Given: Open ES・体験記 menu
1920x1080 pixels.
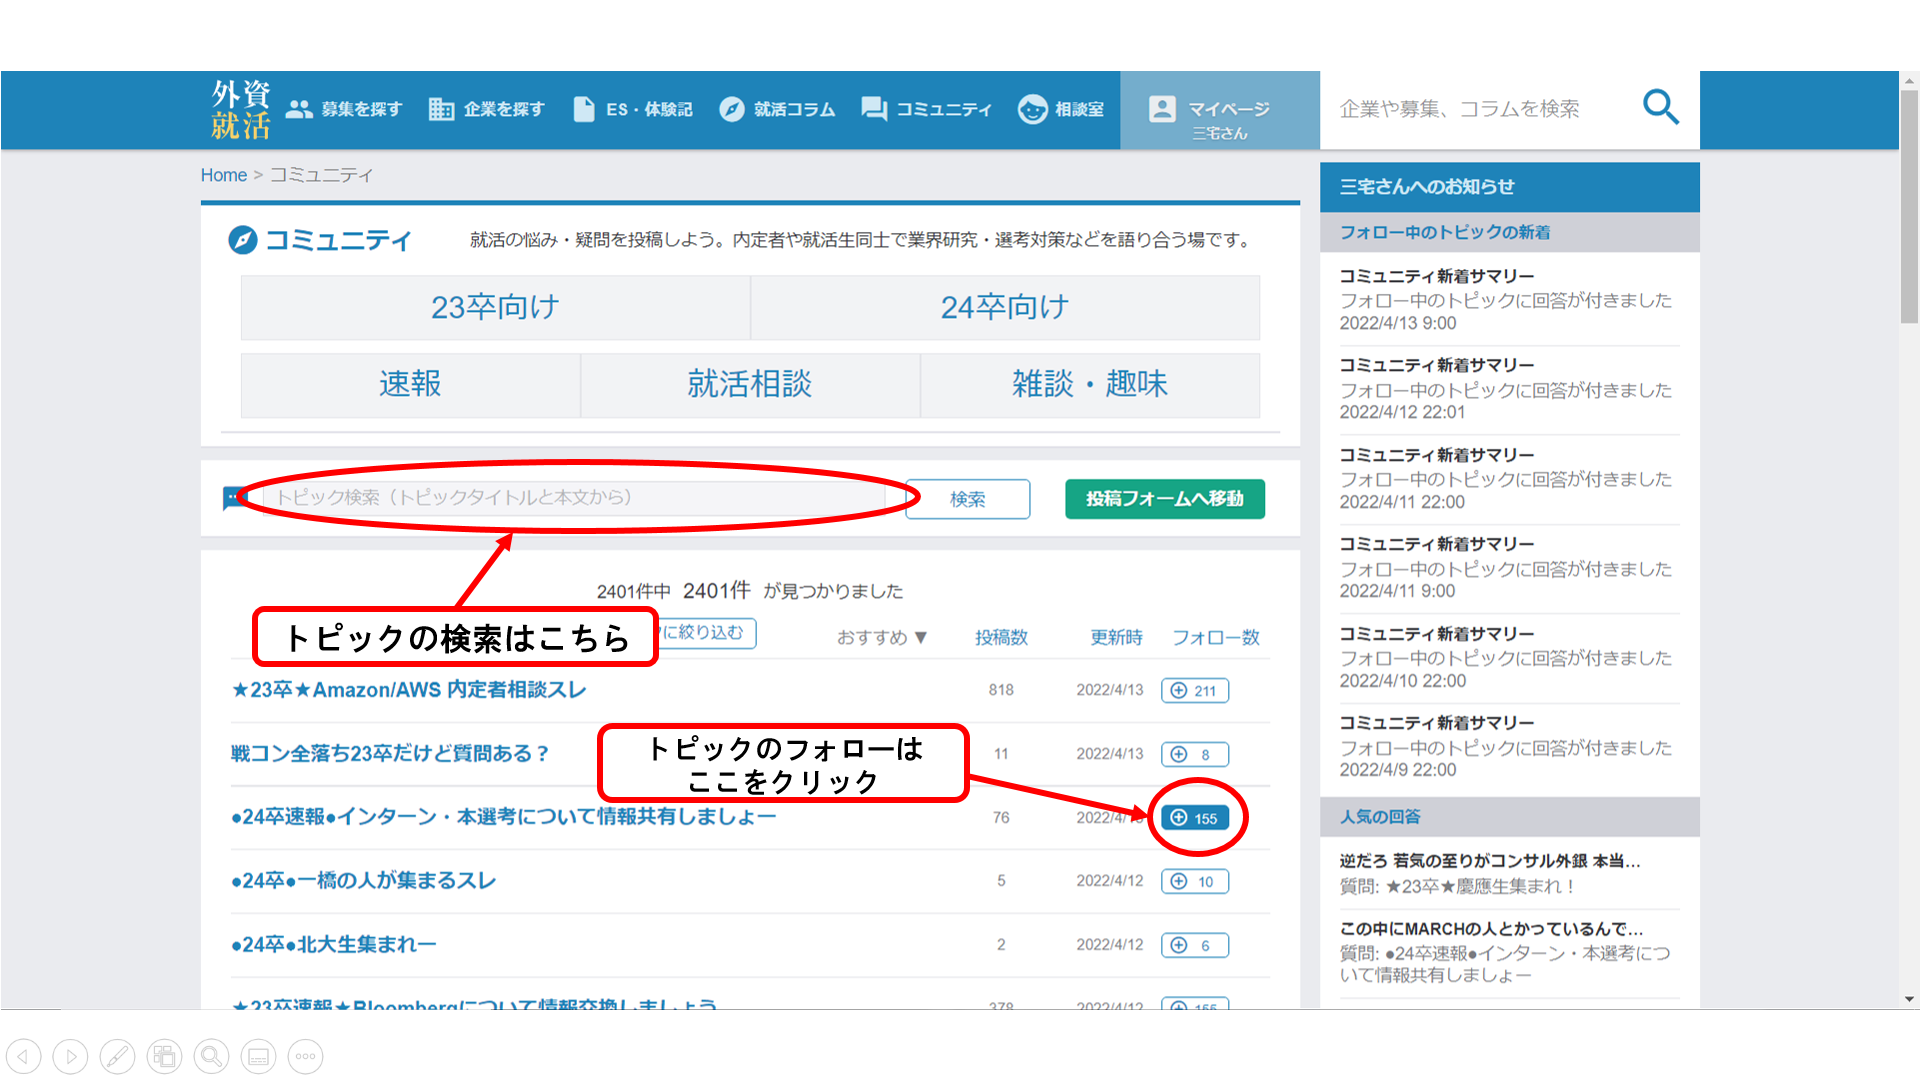Looking at the screenshot, I should (x=633, y=109).
